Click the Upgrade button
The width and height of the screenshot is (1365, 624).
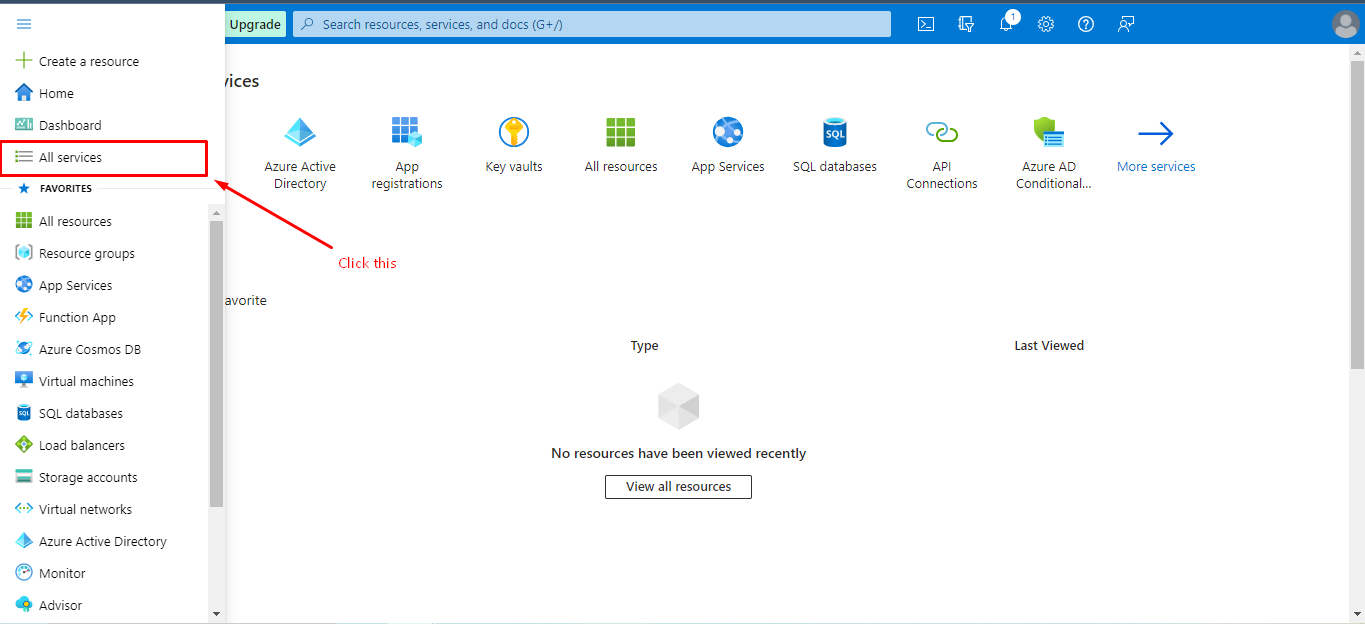(255, 24)
